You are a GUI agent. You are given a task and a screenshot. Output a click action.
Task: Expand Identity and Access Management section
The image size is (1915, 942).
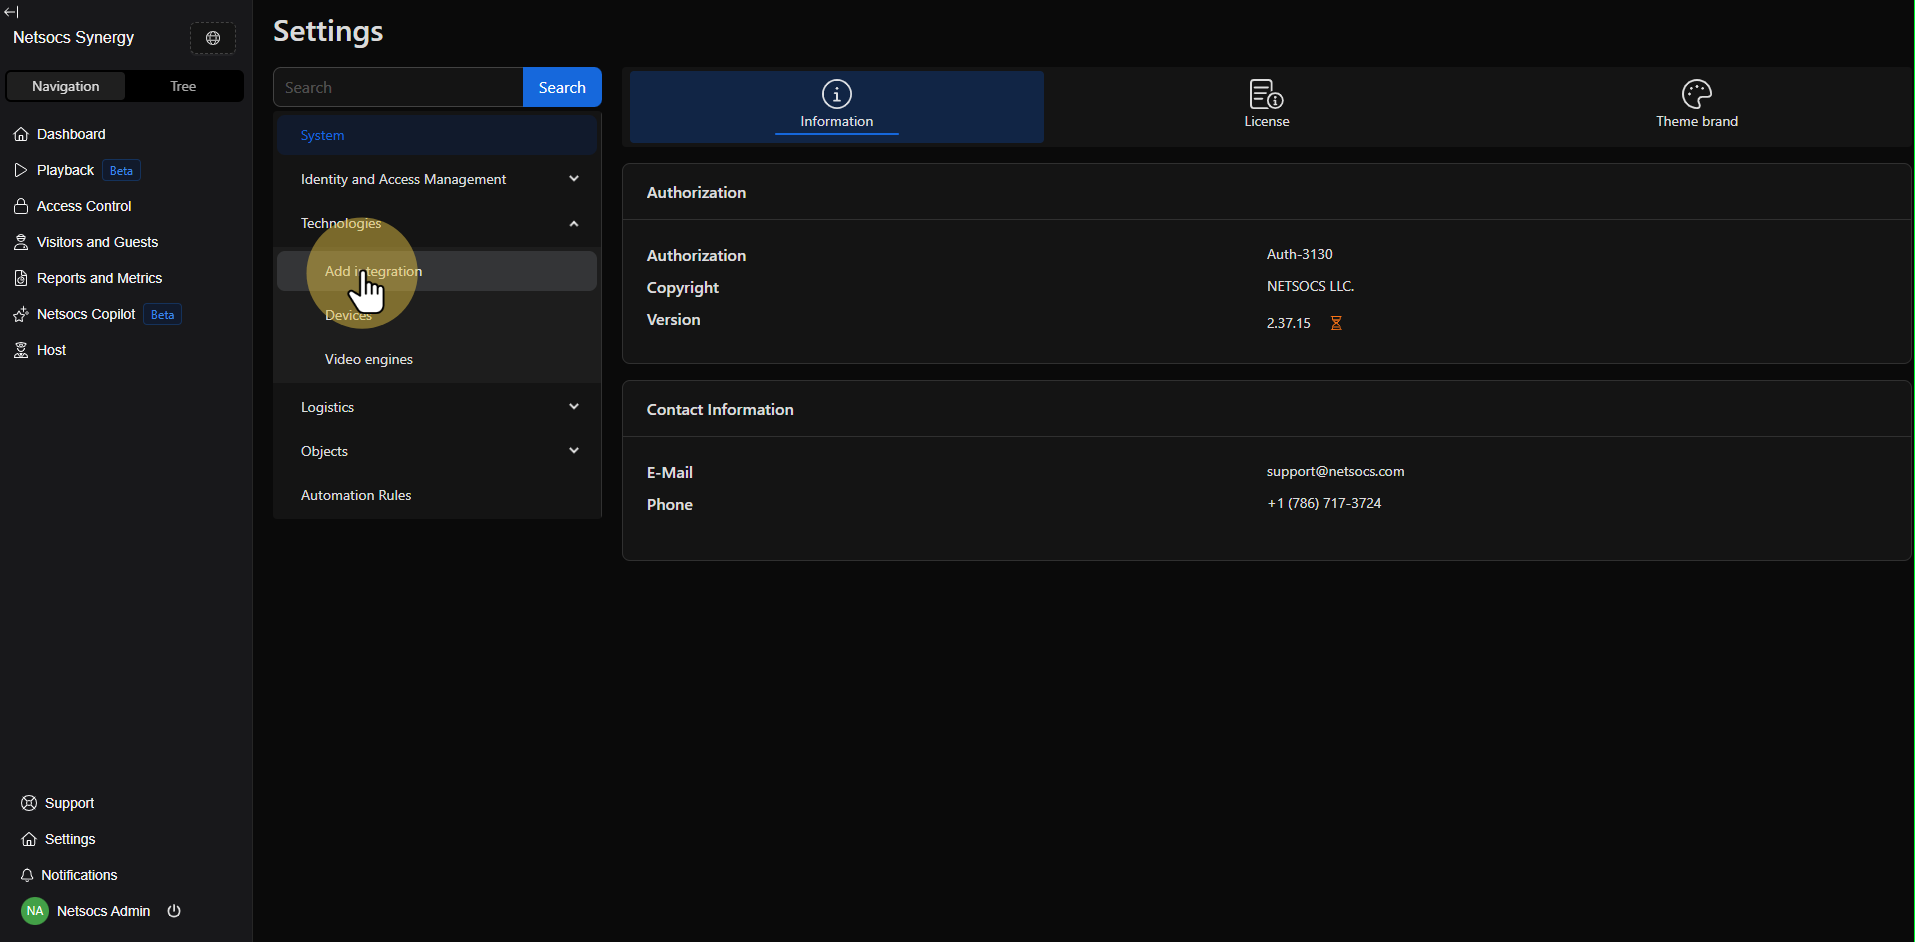point(574,179)
